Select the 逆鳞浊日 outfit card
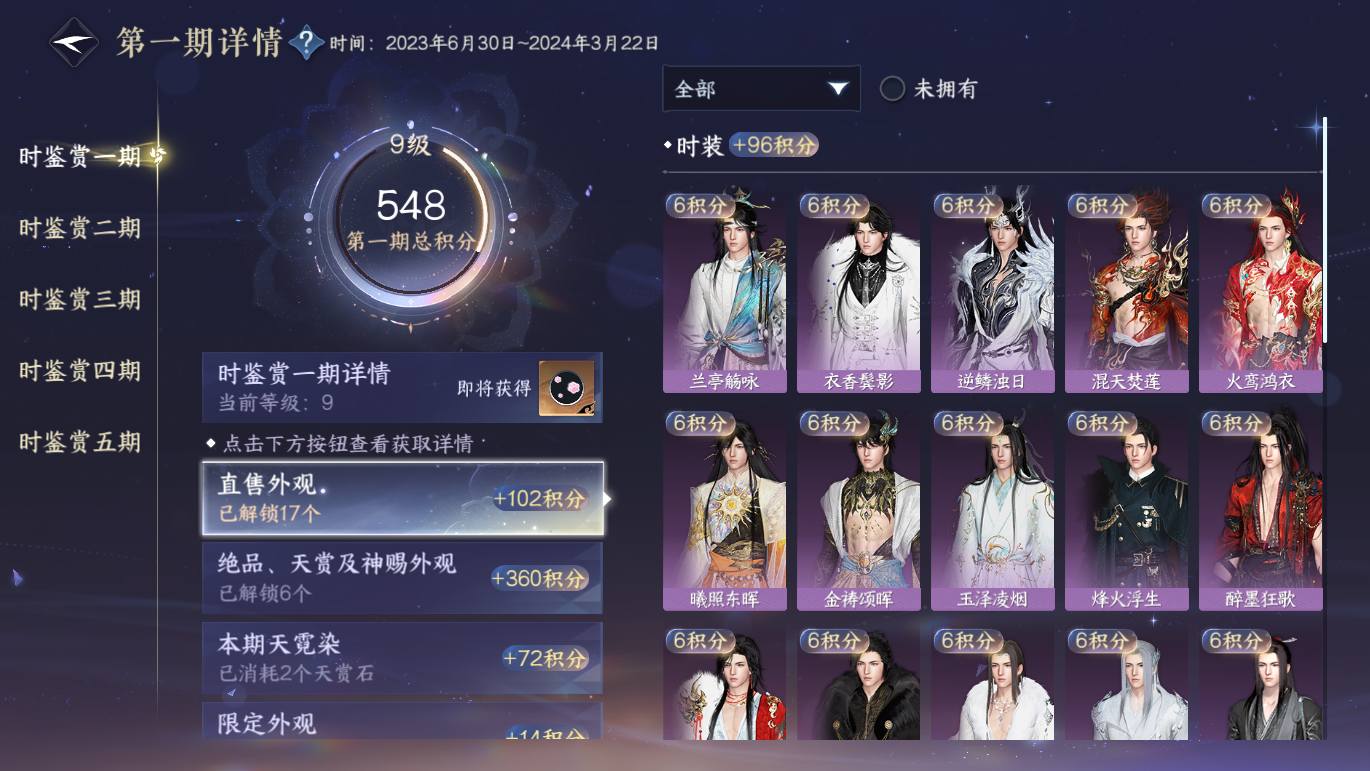The height and width of the screenshot is (771, 1370). pyautogui.click(x=992, y=290)
